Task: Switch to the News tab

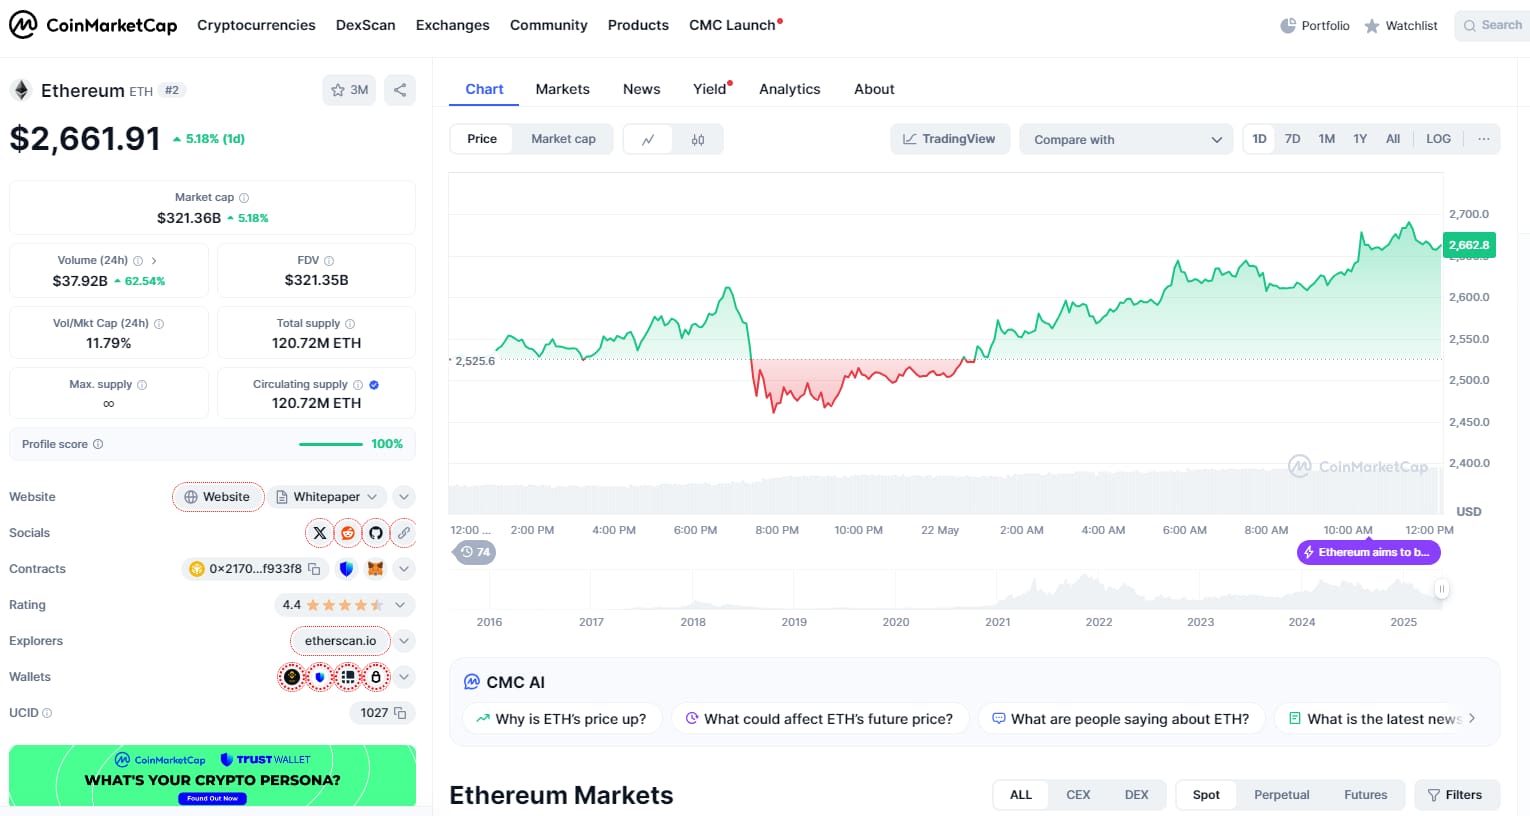Action: 642,89
